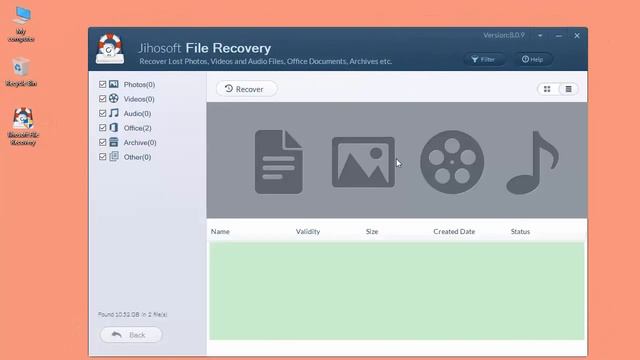Viewport: 640px width, 360px height.
Task: Click the large picture preview icon
Action: (x=363, y=162)
